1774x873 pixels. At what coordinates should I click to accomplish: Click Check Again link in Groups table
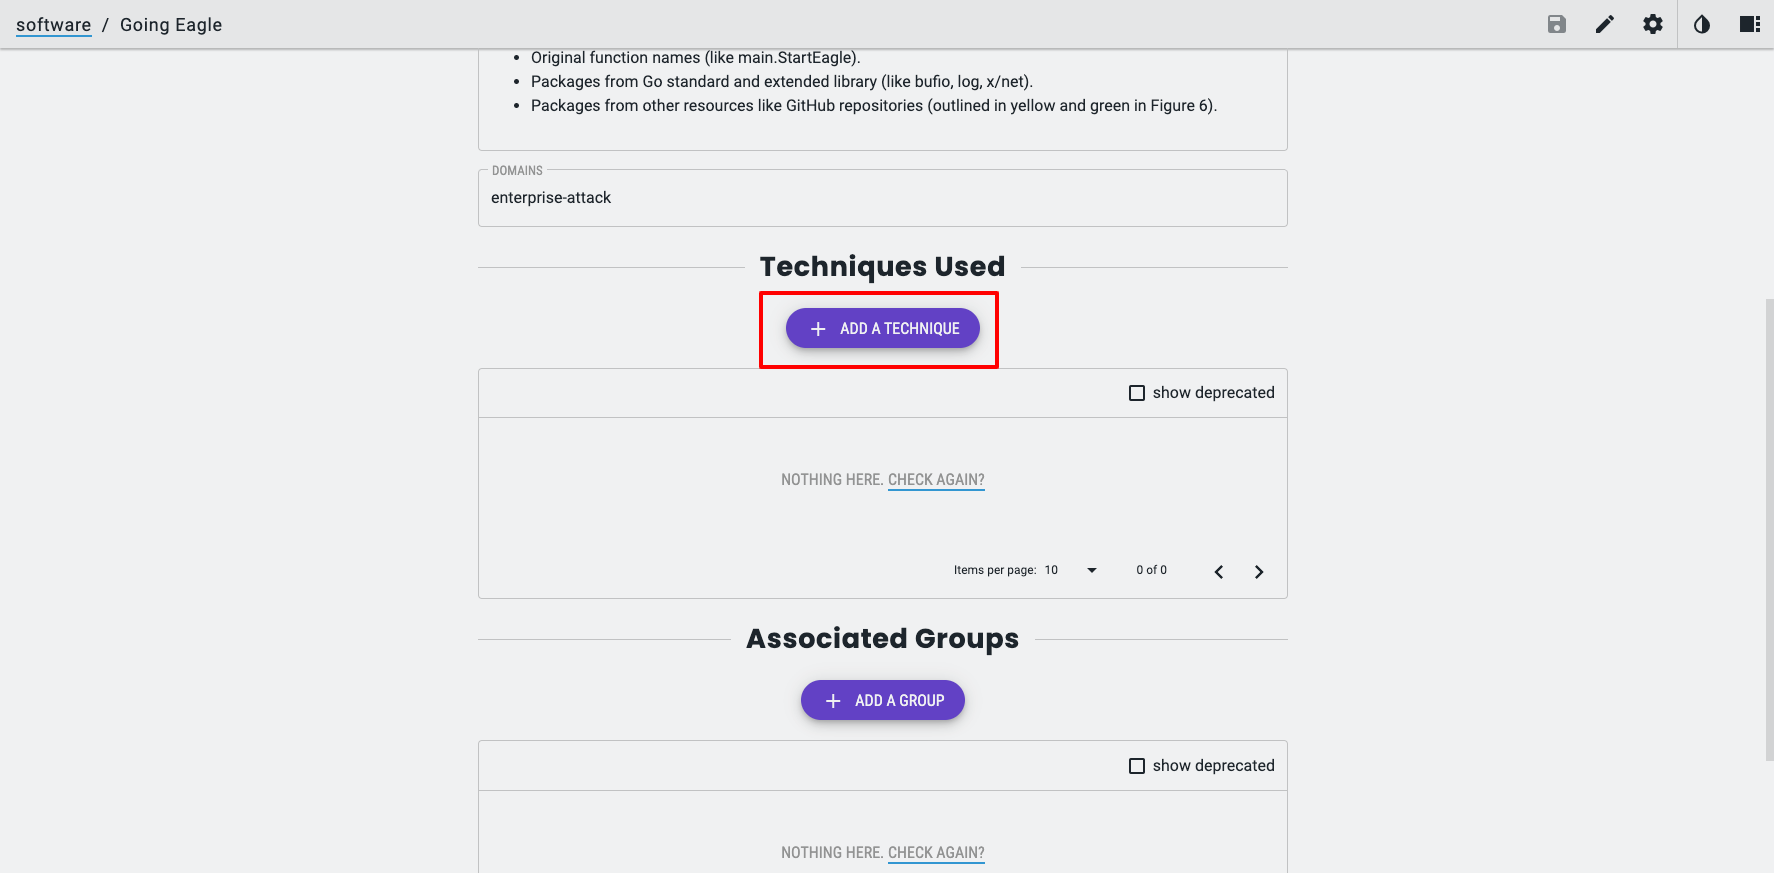(936, 853)
